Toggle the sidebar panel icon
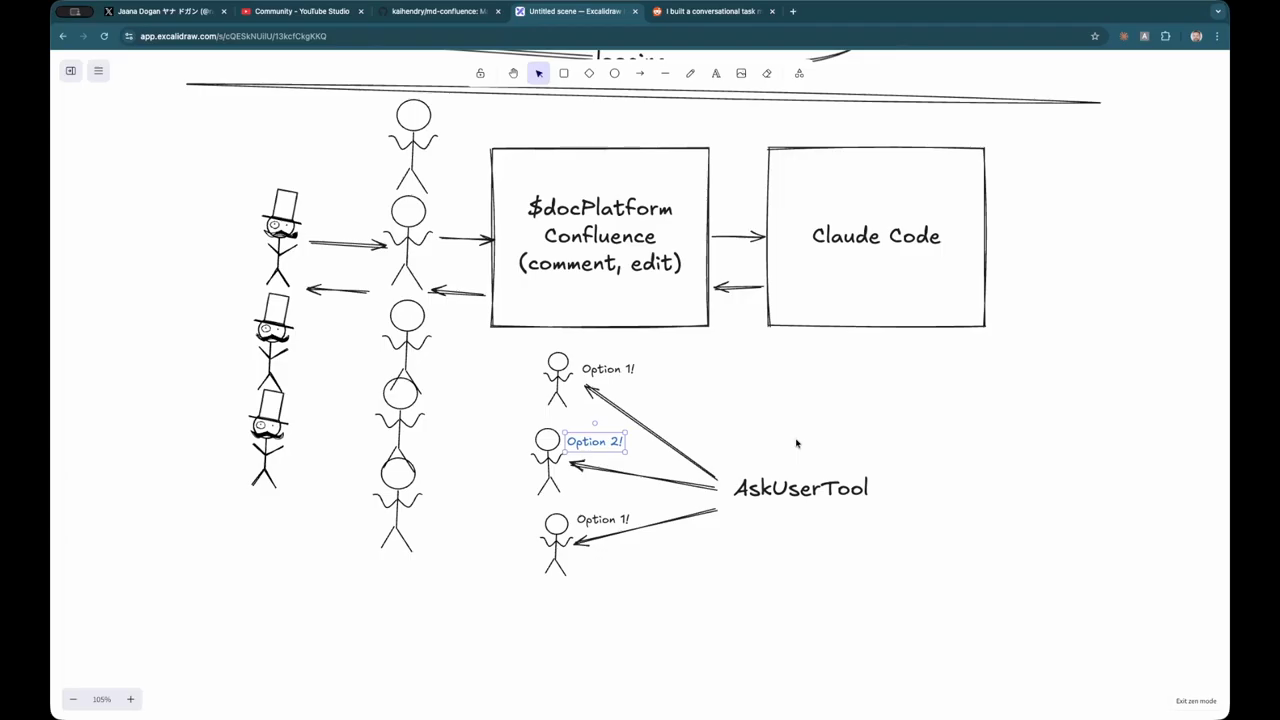 pyautogui.click(x=71, y=71)
